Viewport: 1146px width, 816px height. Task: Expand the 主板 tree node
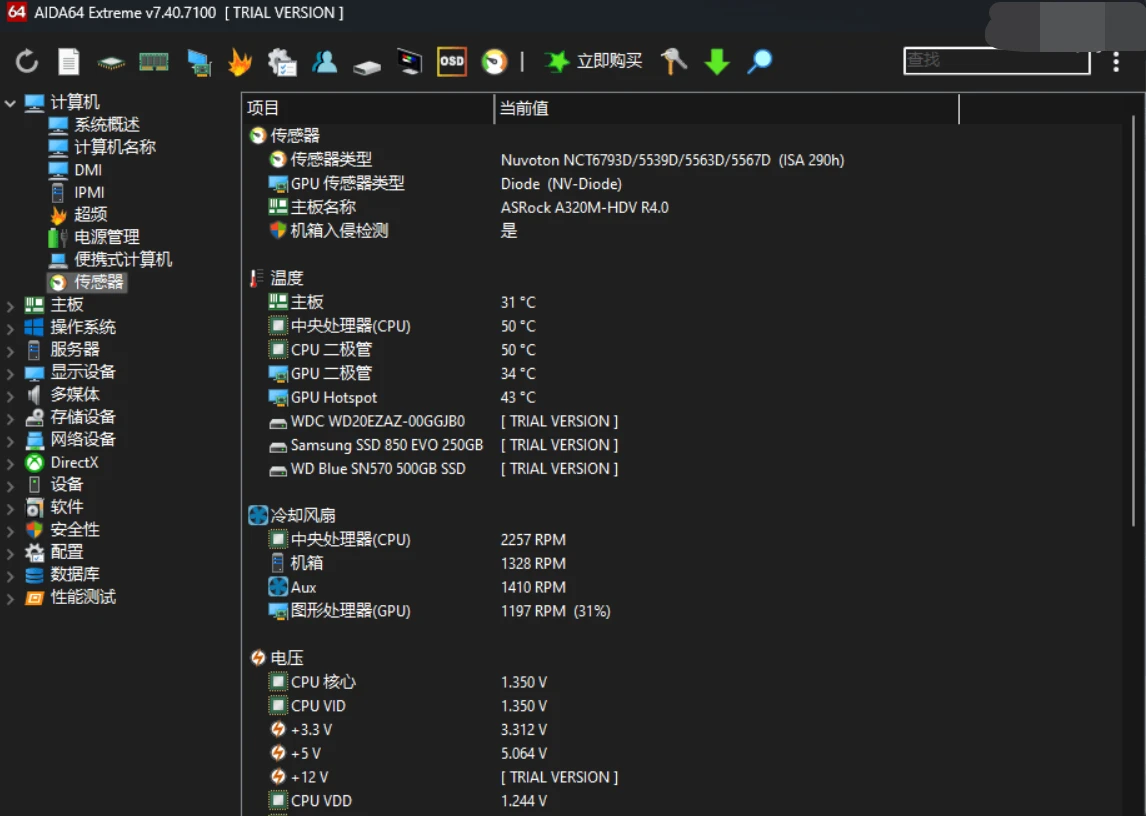10,306
